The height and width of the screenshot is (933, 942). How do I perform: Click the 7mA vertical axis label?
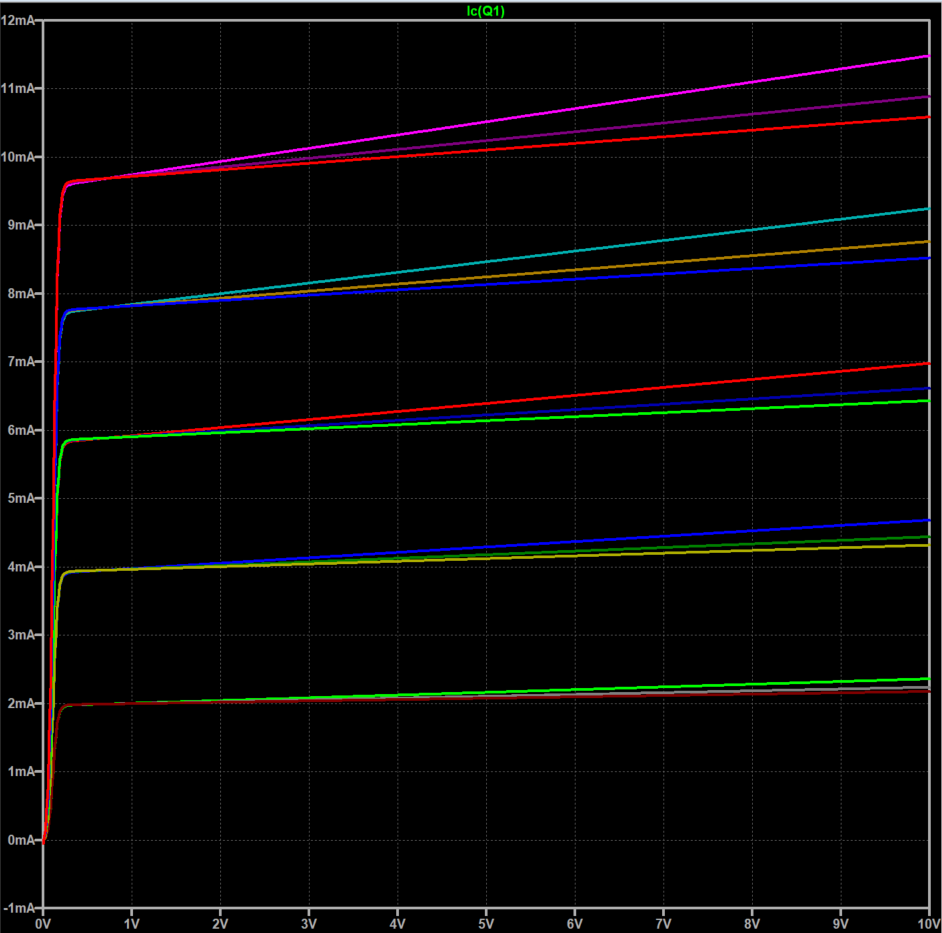click(x=21, y=362)
